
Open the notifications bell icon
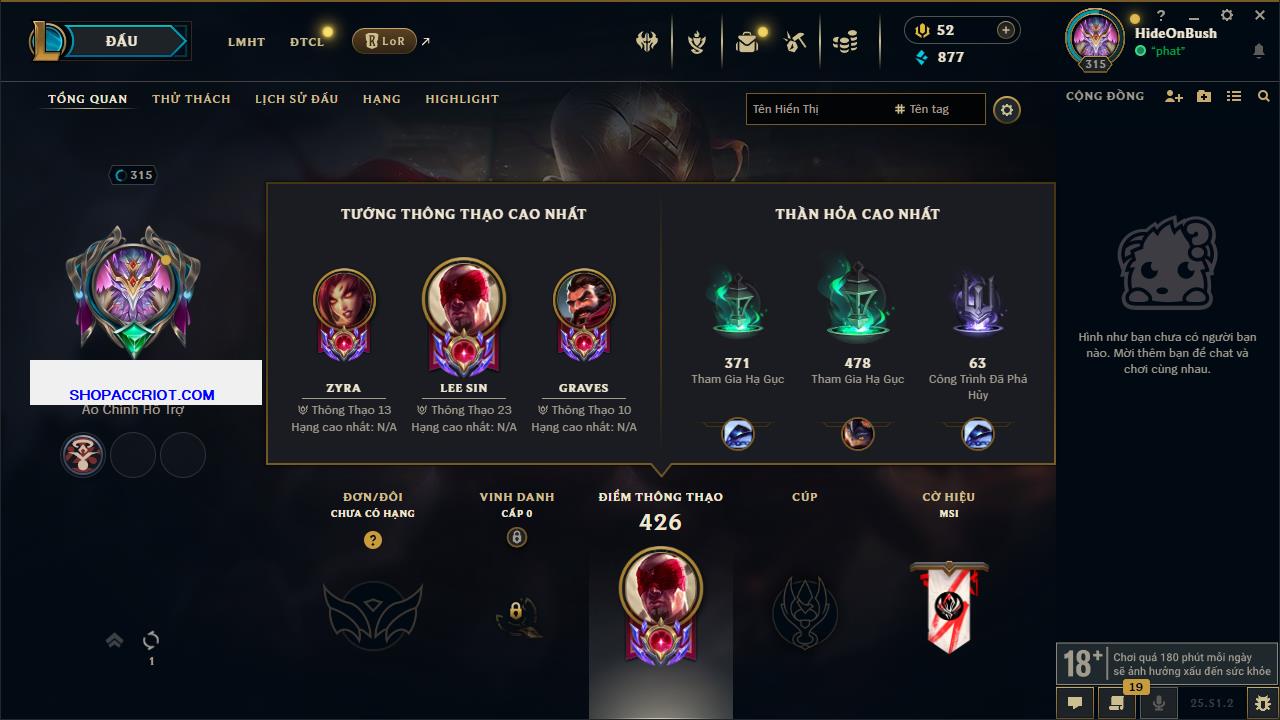click(x=1258, y=51)
